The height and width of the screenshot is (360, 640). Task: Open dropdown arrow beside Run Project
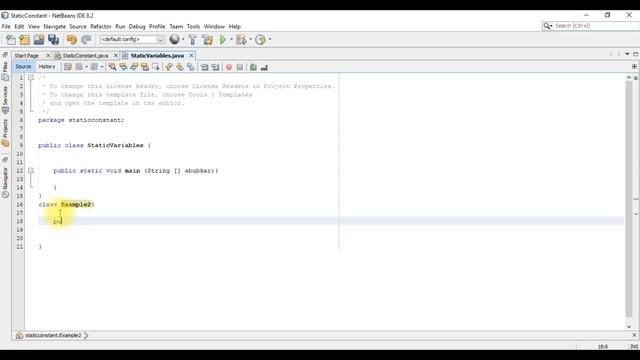[x=231, y=39]
